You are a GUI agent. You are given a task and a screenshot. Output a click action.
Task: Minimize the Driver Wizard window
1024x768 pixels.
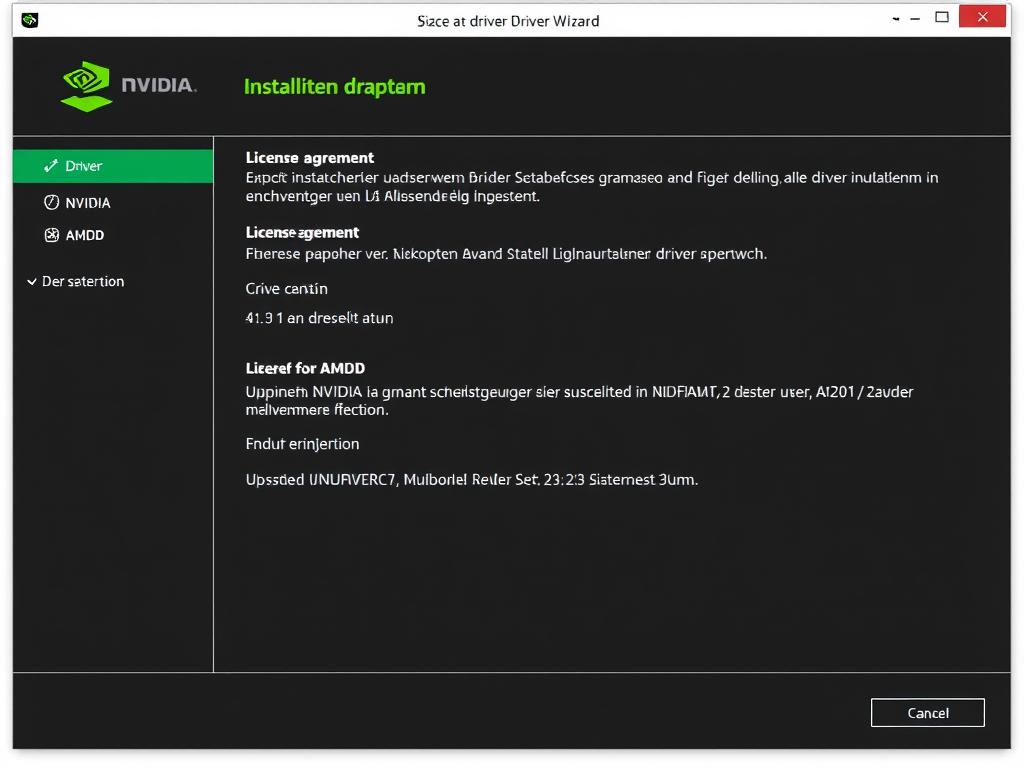pos(915,19)
